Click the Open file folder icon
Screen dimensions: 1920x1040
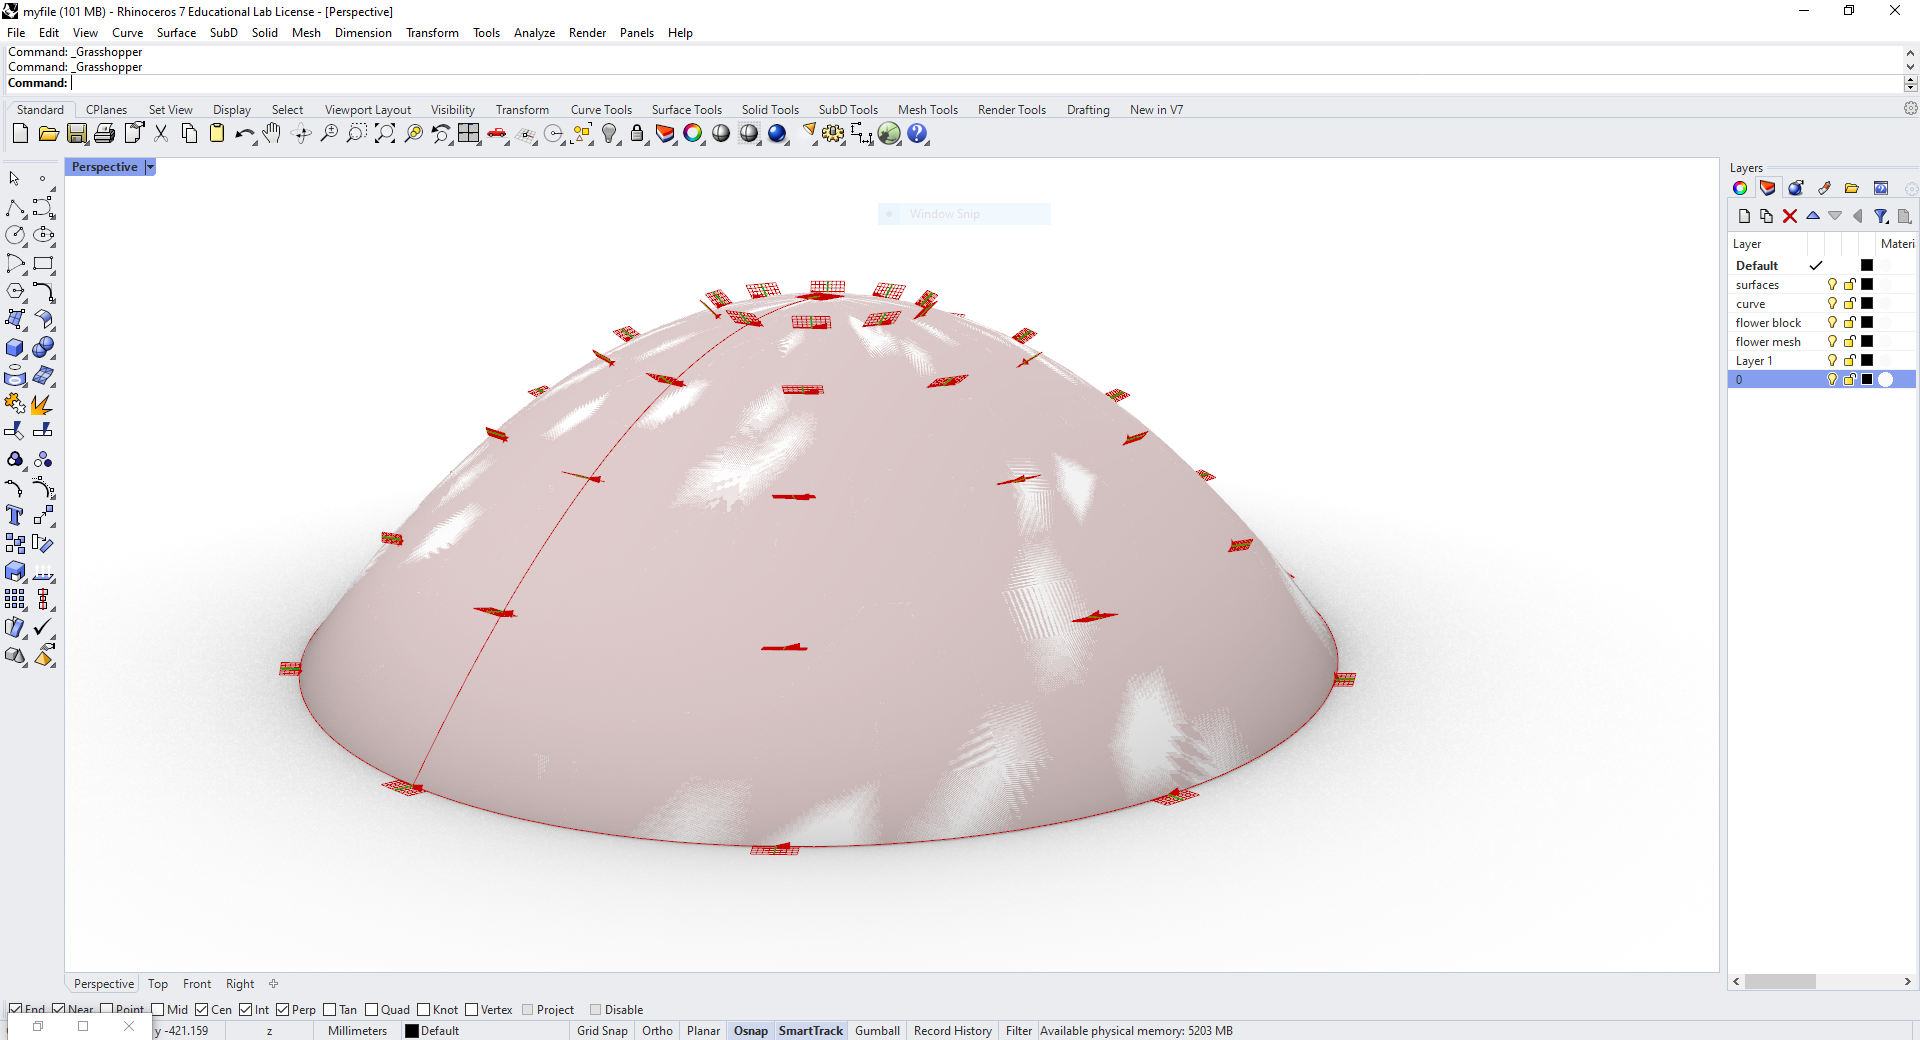coord(48,134)
